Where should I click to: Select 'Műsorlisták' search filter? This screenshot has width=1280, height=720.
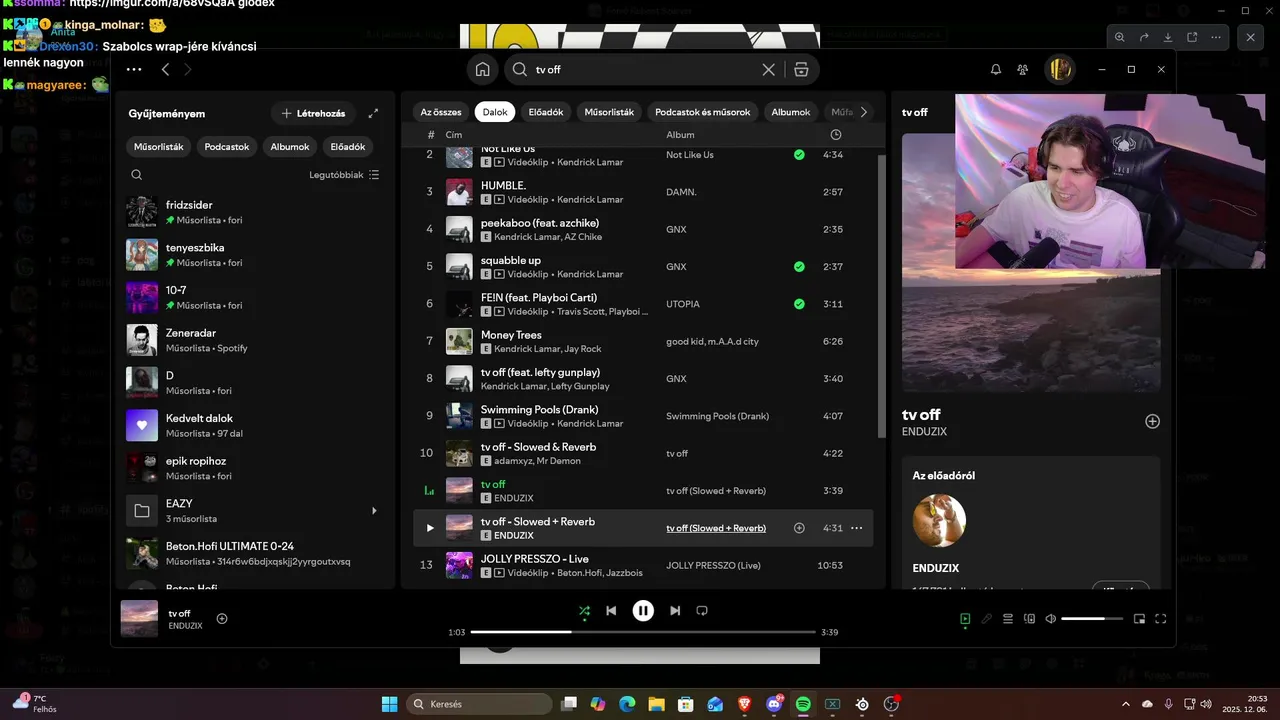point(609,112)
